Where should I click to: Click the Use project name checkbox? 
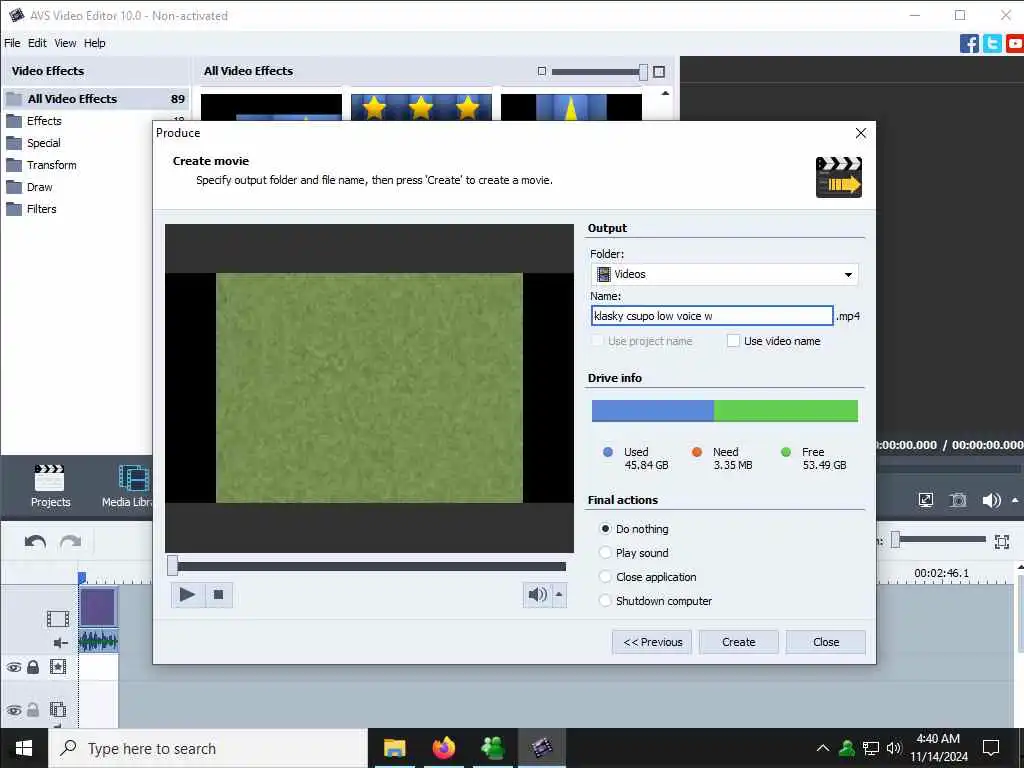pos(597,341)
